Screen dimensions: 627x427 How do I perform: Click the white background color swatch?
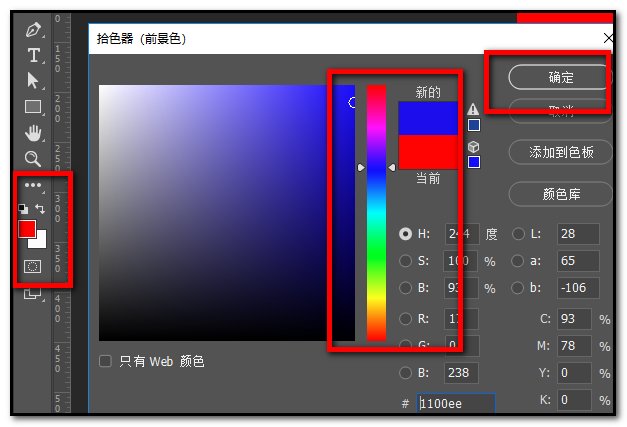pos(41,242)
